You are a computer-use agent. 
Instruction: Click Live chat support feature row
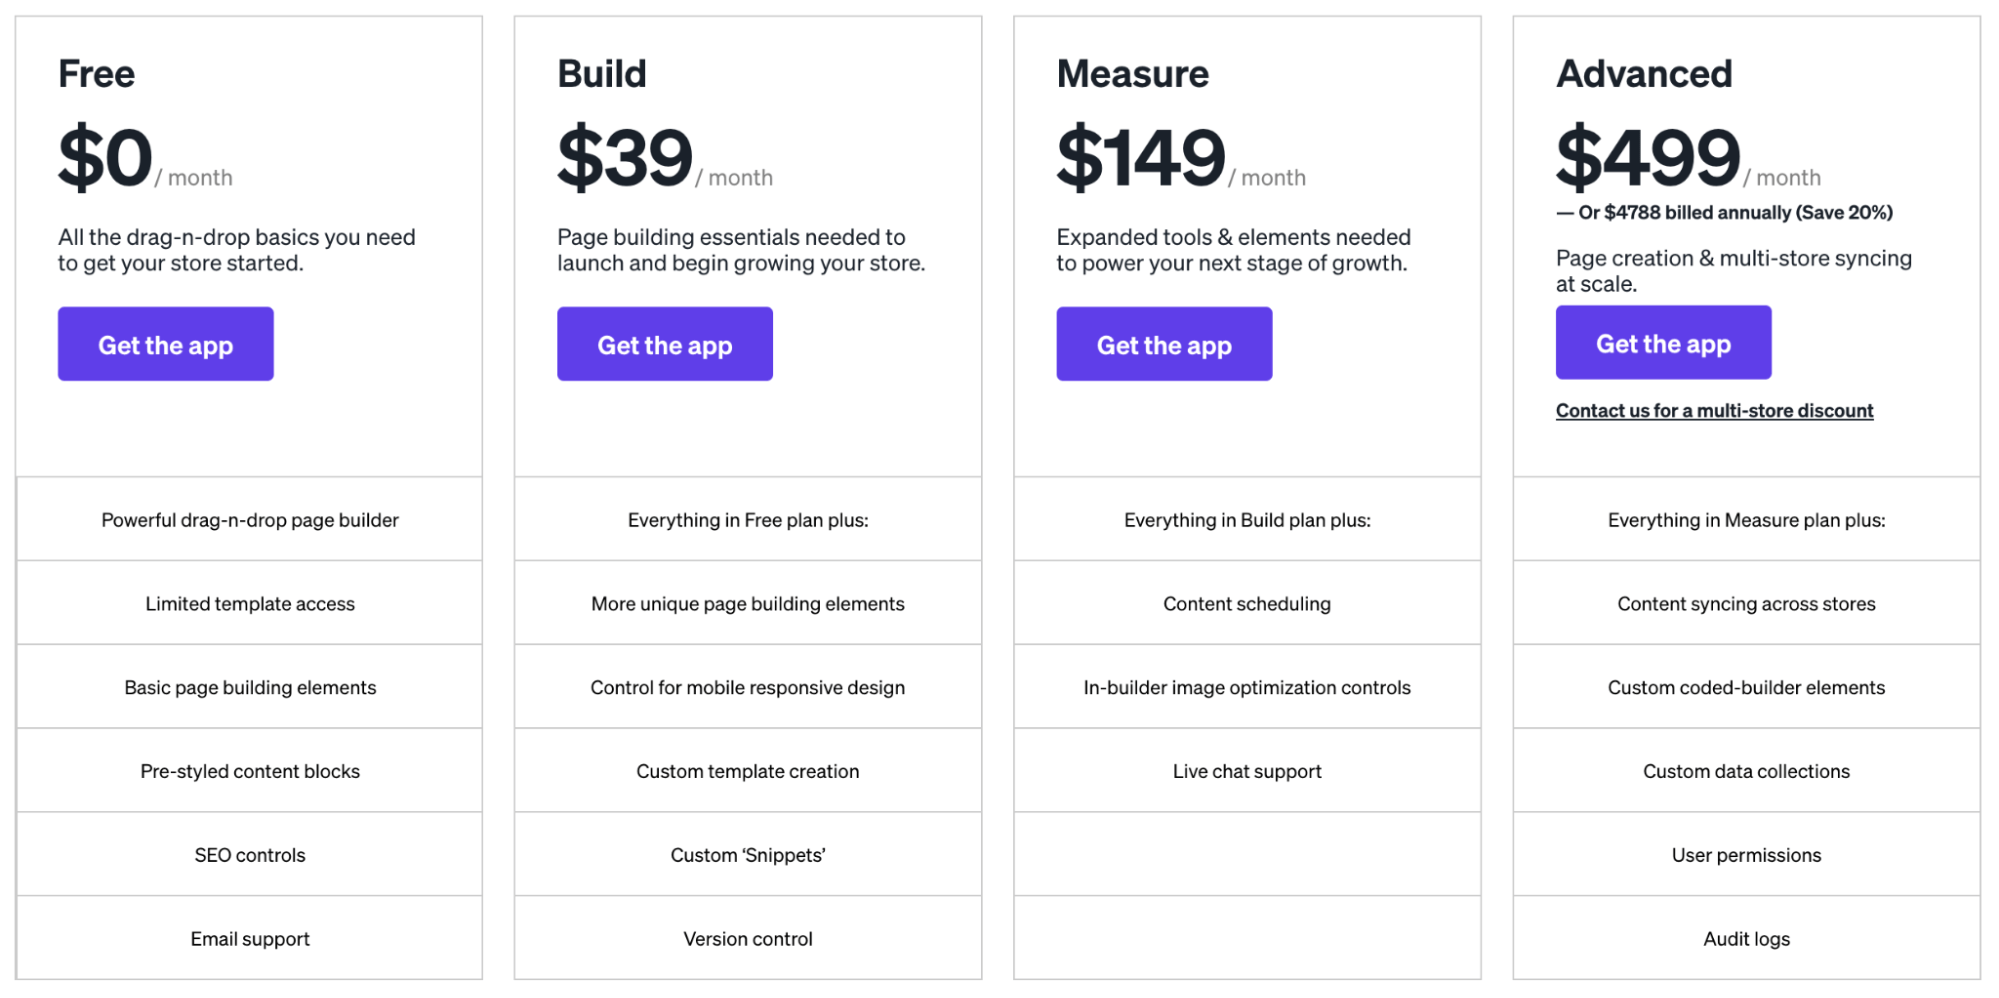(x=1247, y=771)
